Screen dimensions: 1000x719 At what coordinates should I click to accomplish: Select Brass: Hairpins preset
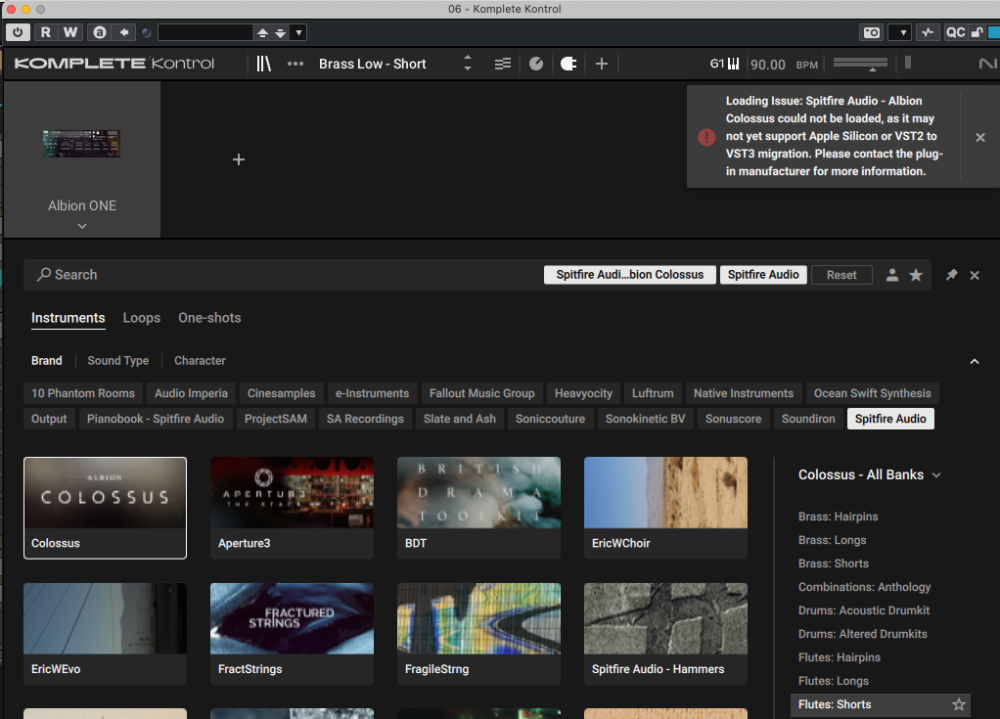point(838,517)
